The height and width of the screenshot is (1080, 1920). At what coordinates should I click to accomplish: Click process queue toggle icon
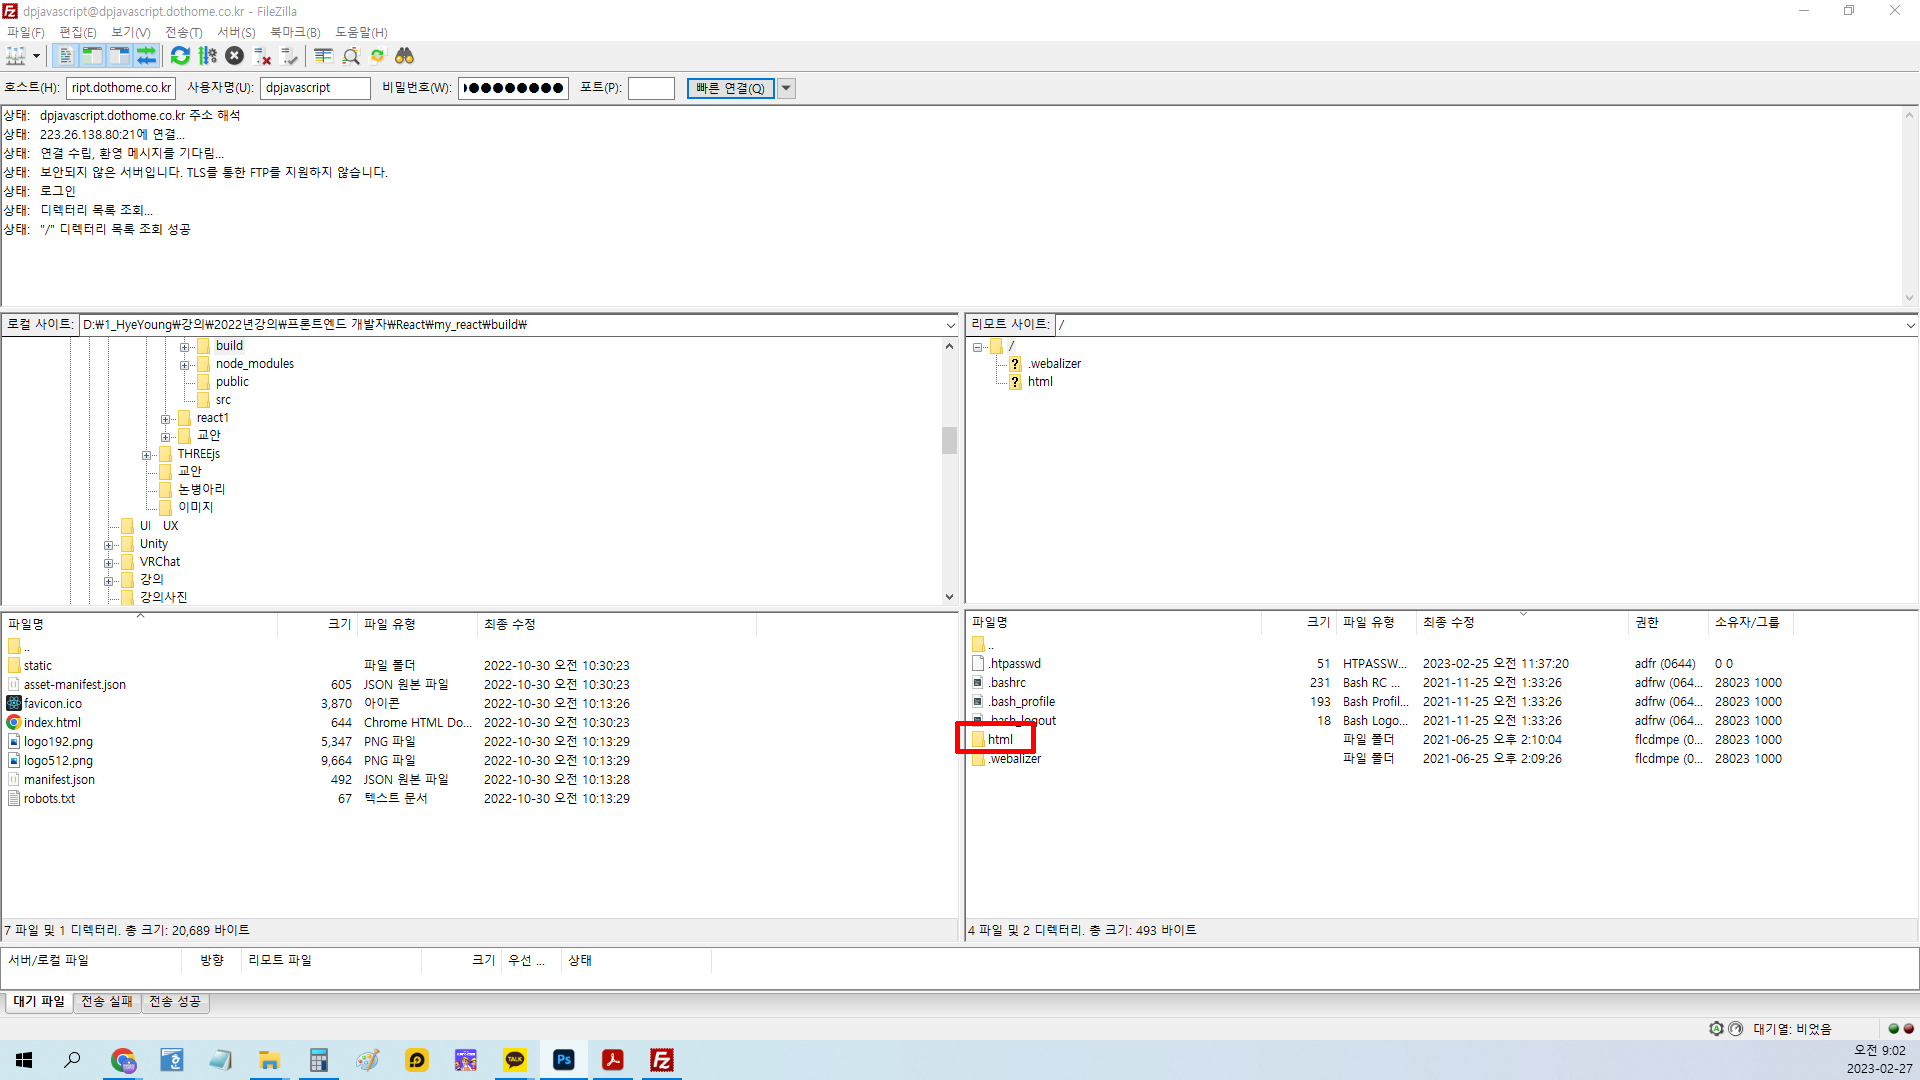click(x=207, y=56)
